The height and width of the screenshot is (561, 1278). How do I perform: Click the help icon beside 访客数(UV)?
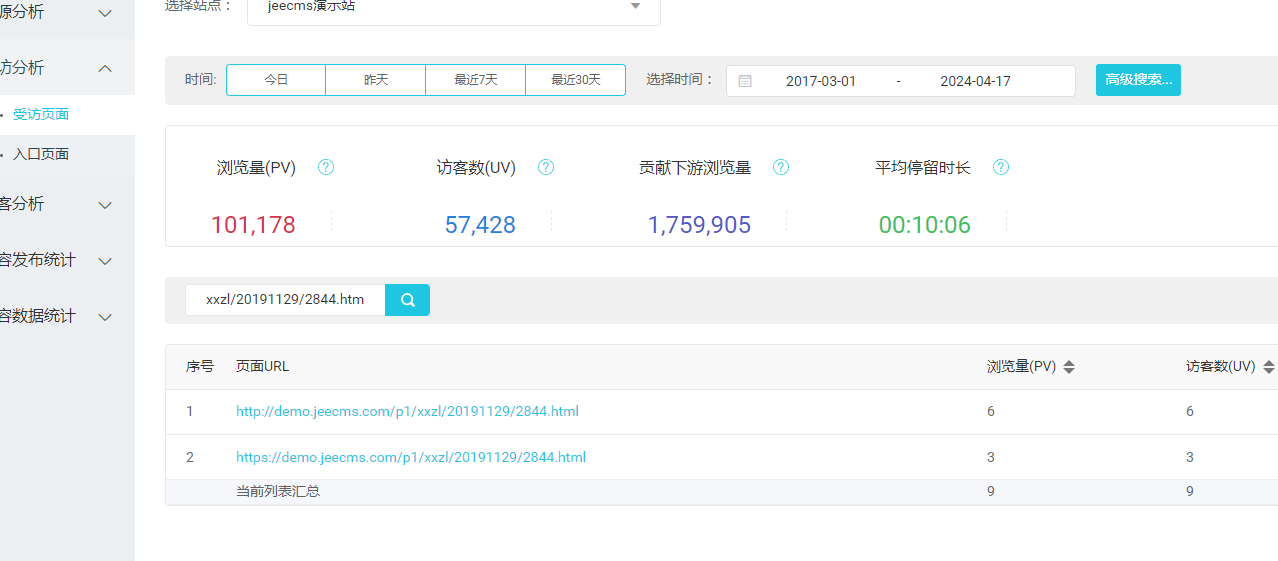pyautogui.click(x=545, y=167)
